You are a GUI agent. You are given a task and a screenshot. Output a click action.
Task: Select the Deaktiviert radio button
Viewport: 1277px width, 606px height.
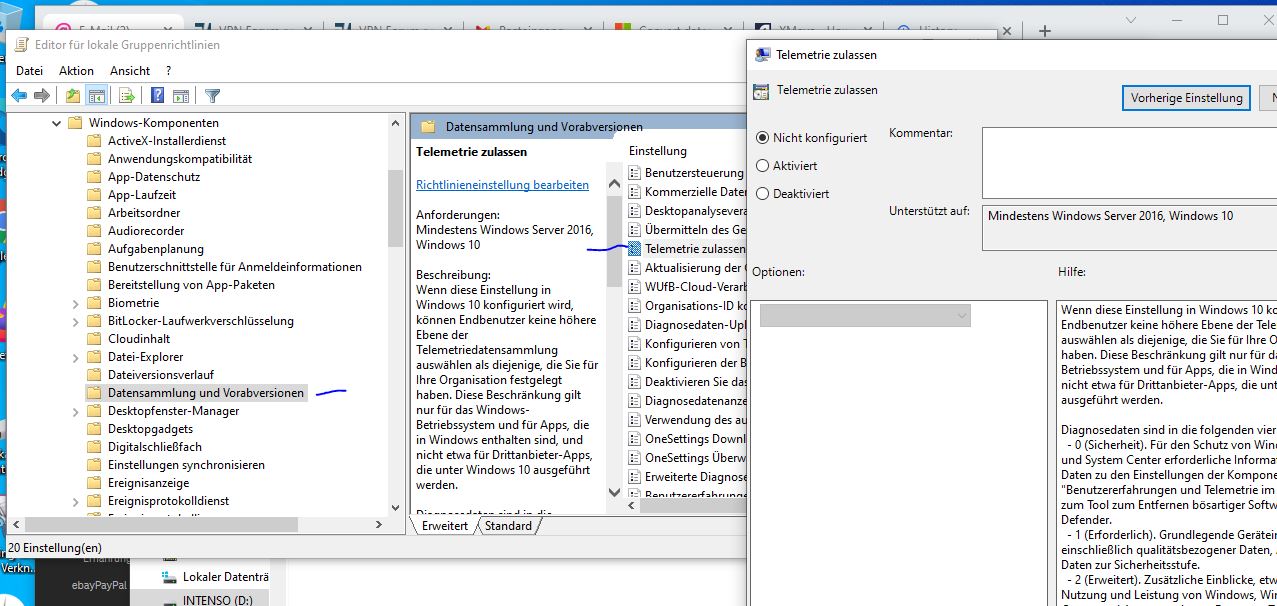(x=763, y=194)
